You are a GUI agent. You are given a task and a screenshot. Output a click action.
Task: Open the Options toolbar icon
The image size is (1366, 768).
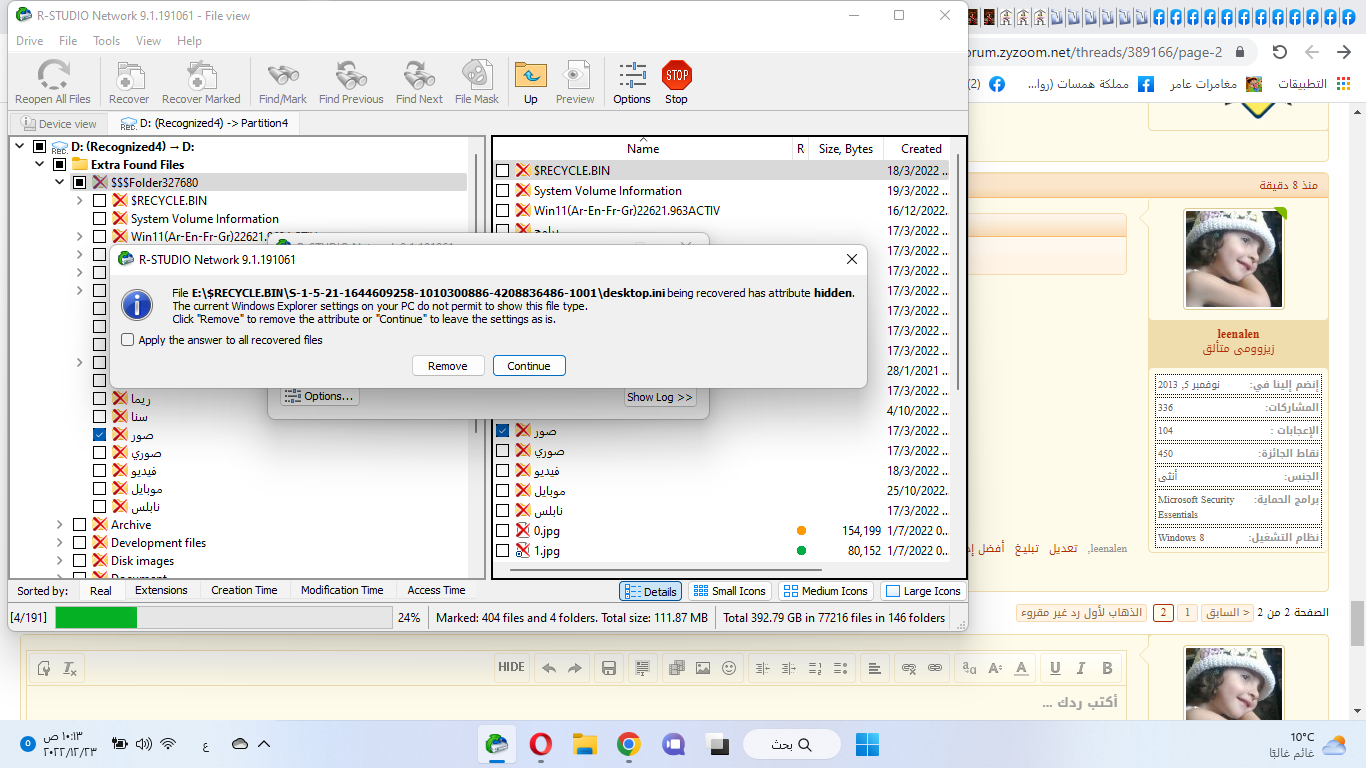(632, 82)
